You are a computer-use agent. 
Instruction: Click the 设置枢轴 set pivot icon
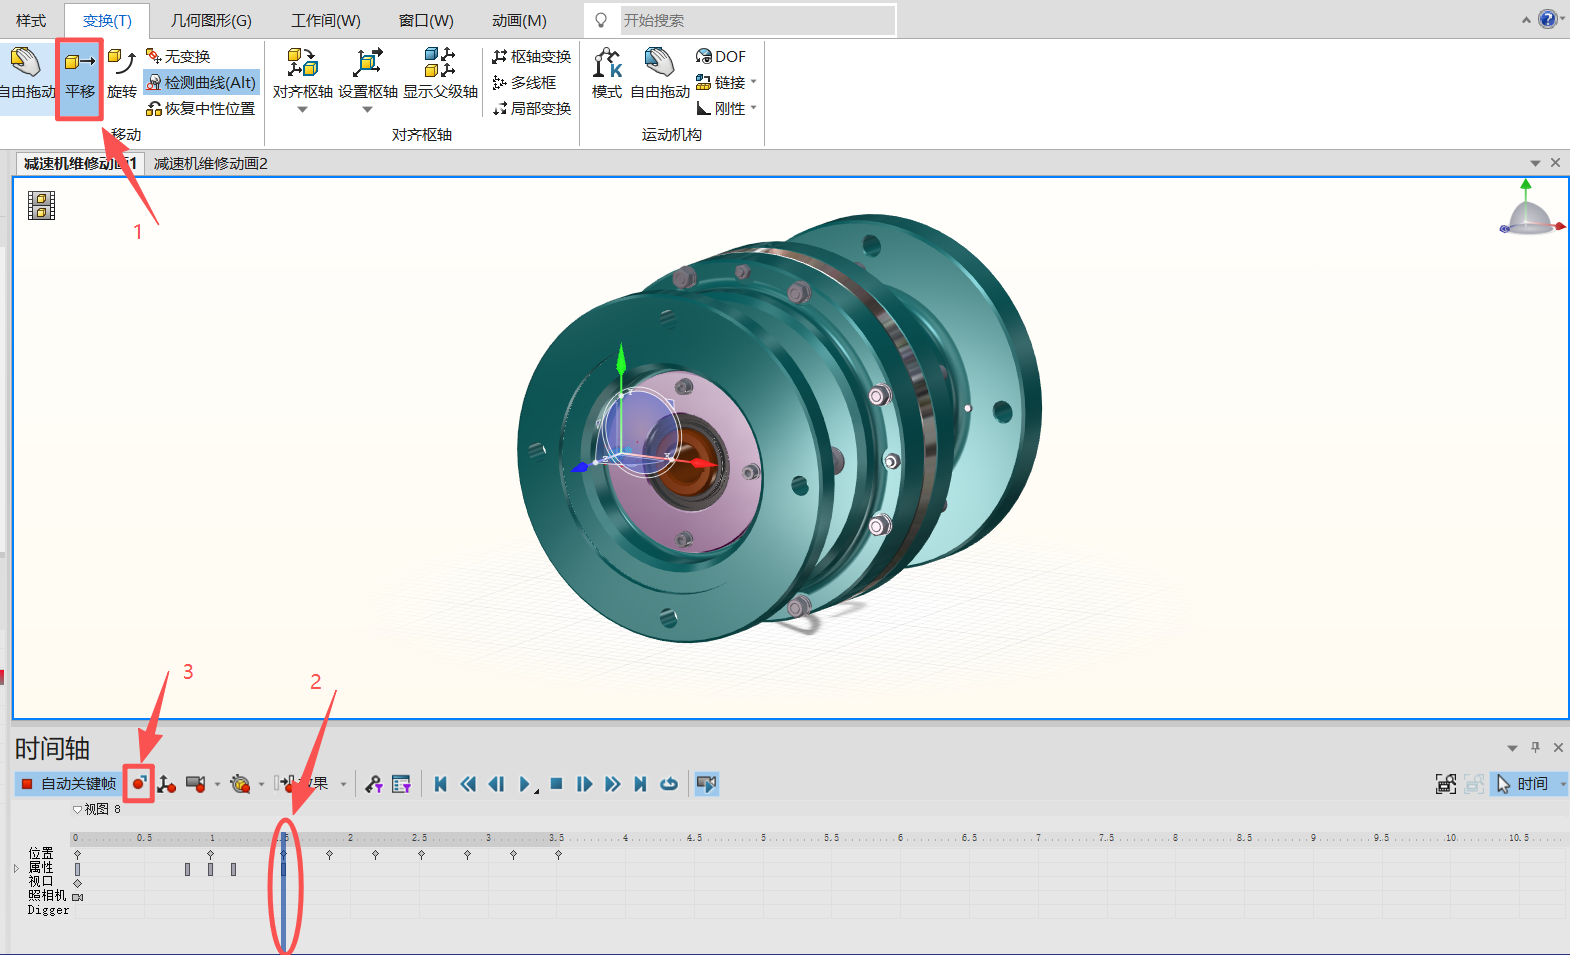pyautogui.click(x=368, y=64)
